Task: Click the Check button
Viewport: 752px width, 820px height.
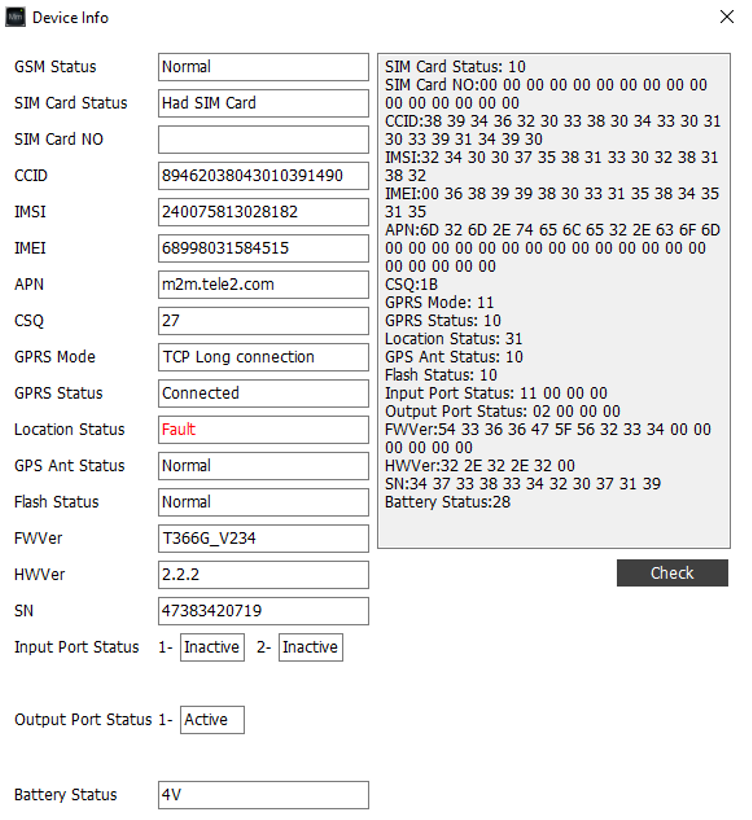Action: tap(672, 573)
